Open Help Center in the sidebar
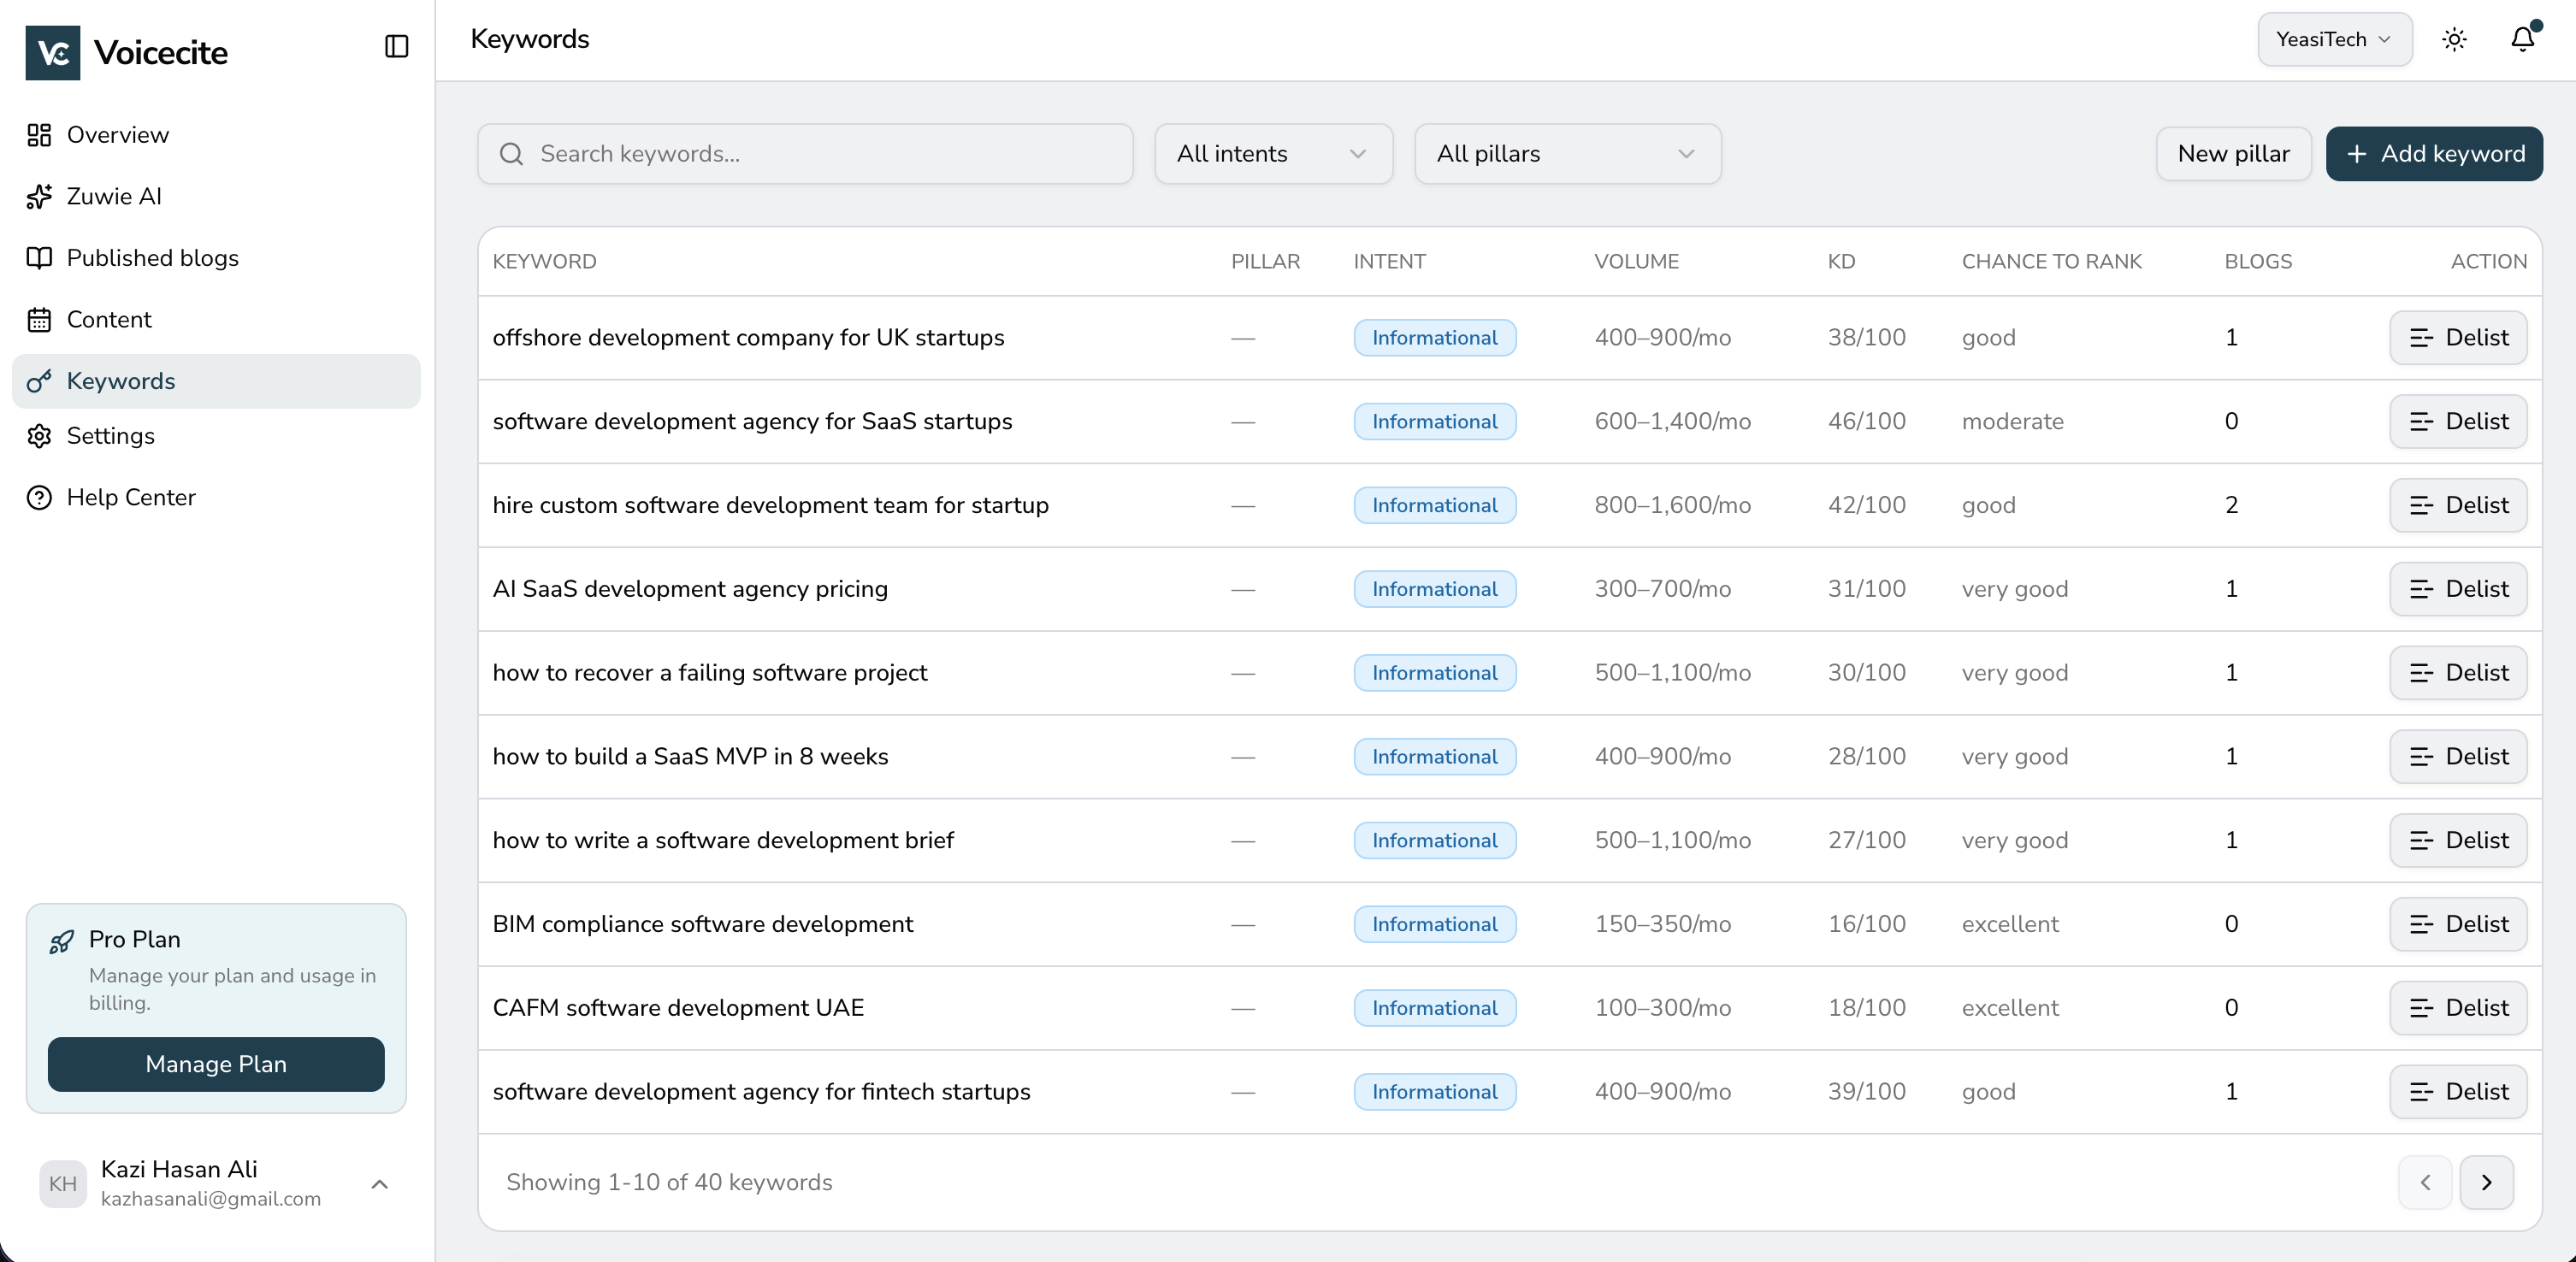The image size is (2576, 1262). pyautogui.click(x=216, y=498)
